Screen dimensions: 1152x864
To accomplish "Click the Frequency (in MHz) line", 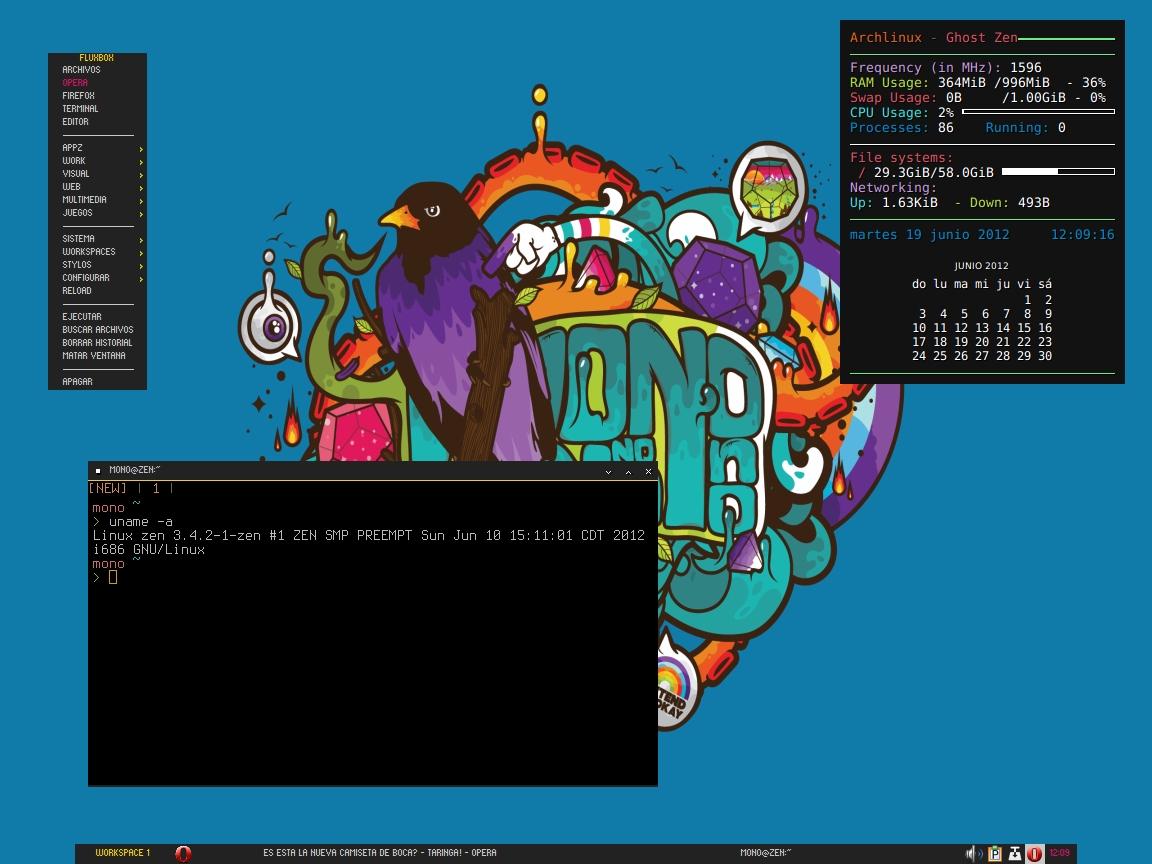I will click(946, 67).
